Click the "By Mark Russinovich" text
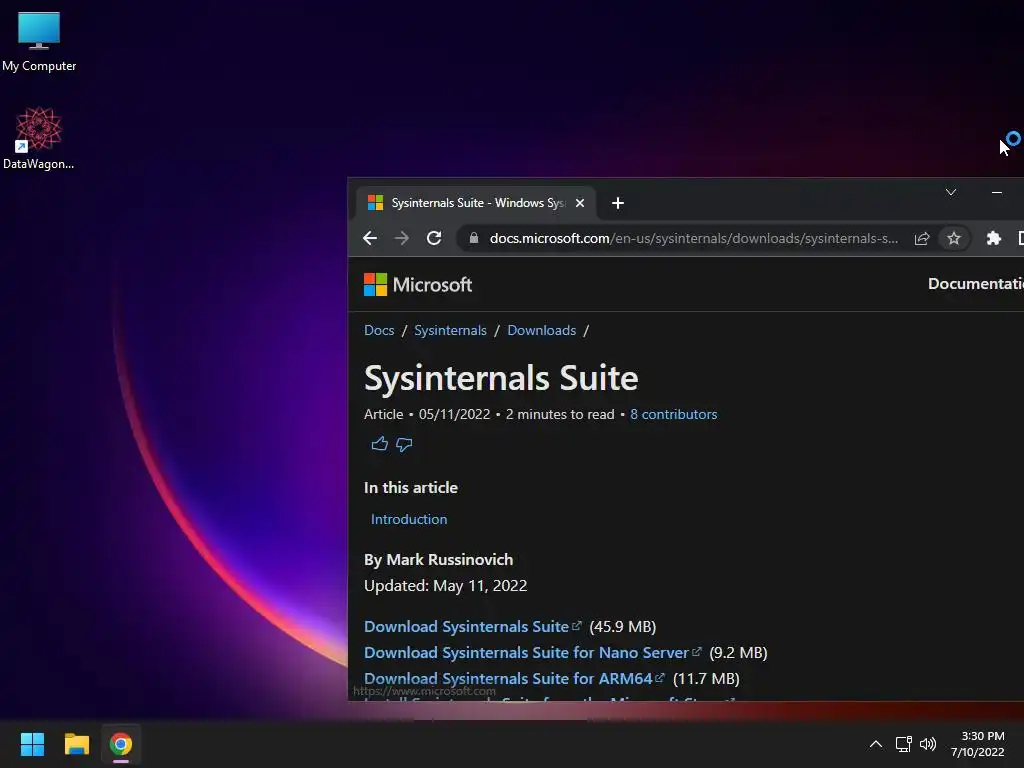1024x768 pixels. [x=438, y=560]
